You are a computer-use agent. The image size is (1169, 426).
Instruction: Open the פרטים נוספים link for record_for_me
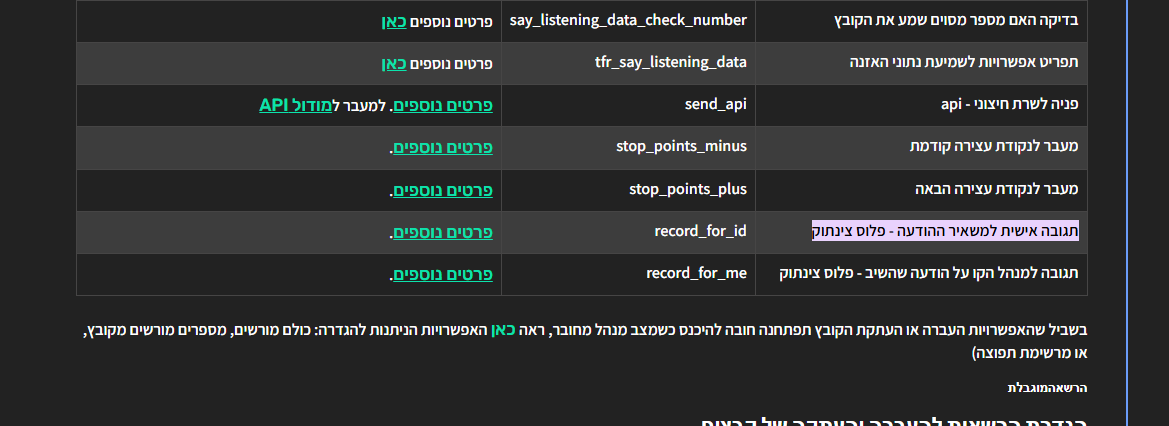point(443,274)
